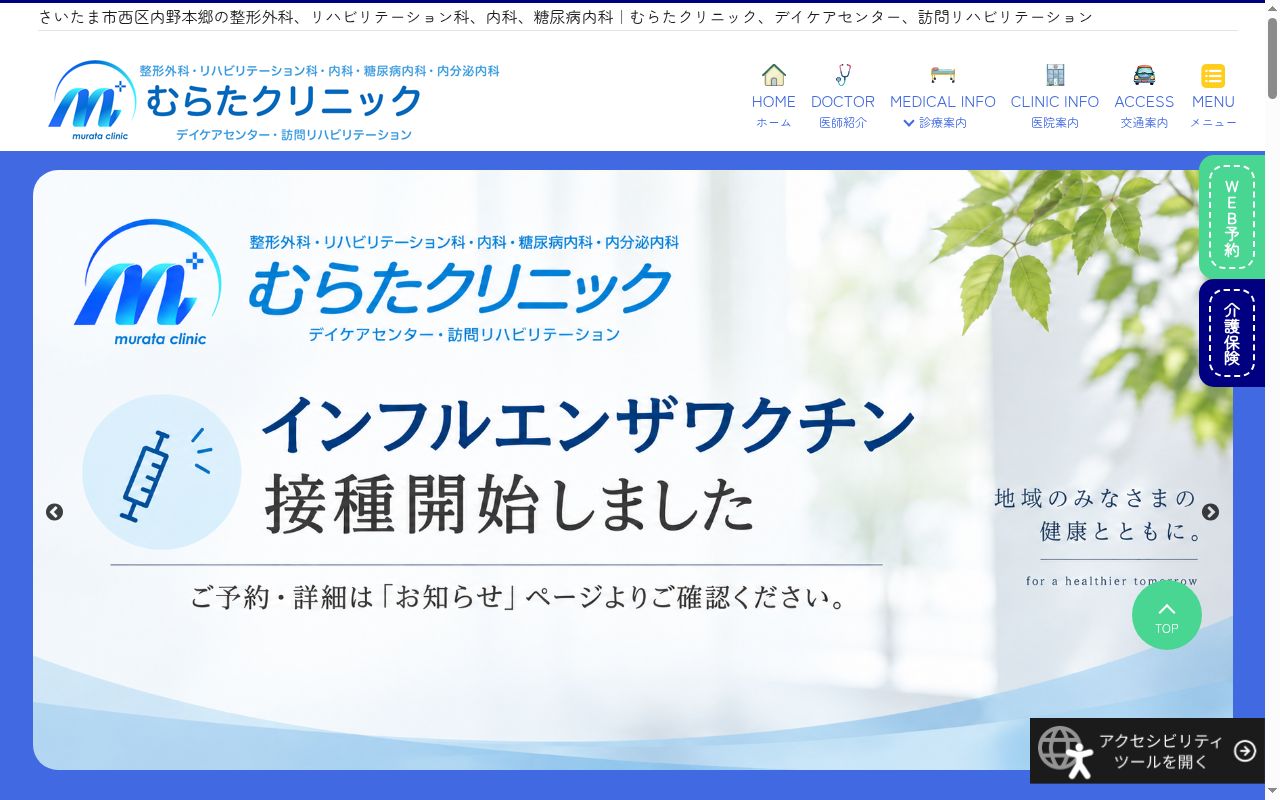Show previous slide with left arrow
This screenshot has width=1280, height=800.
(x=54, y=512)
